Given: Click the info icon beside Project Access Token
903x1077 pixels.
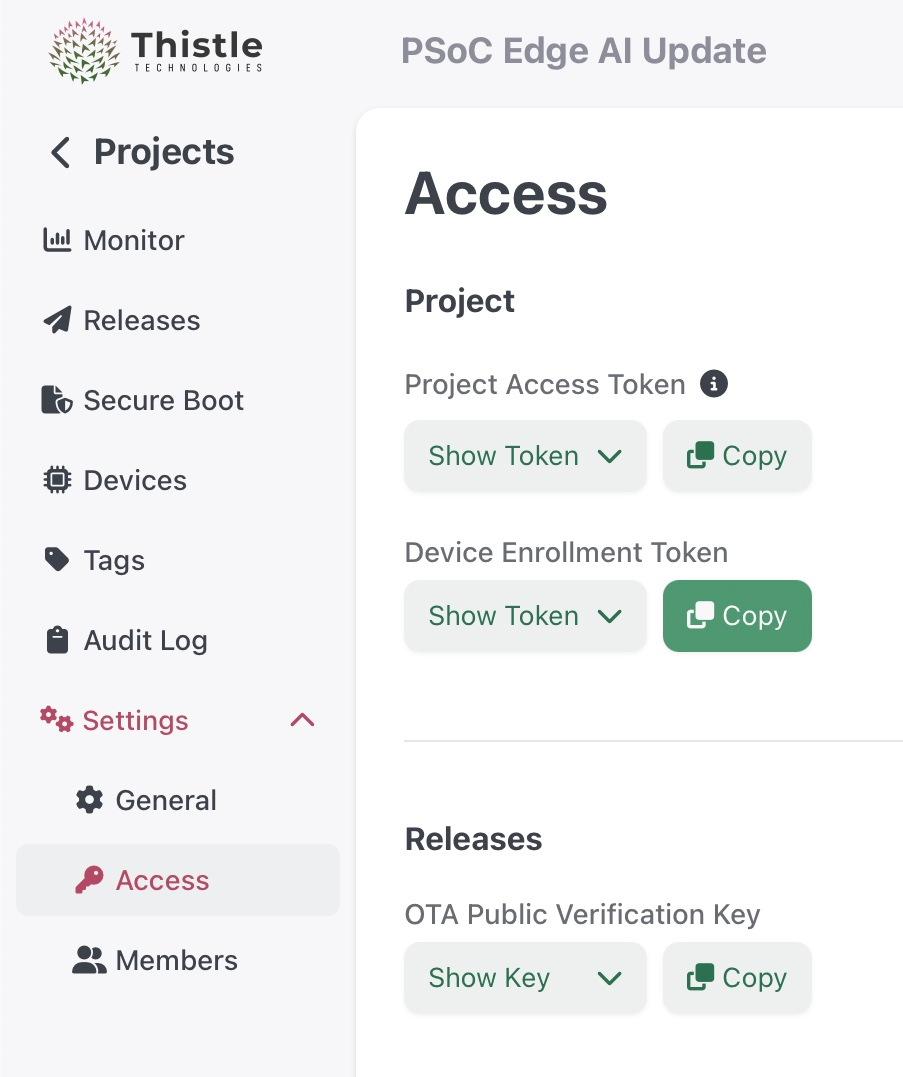Looking at the screenshot, I should tap(714, 383).
